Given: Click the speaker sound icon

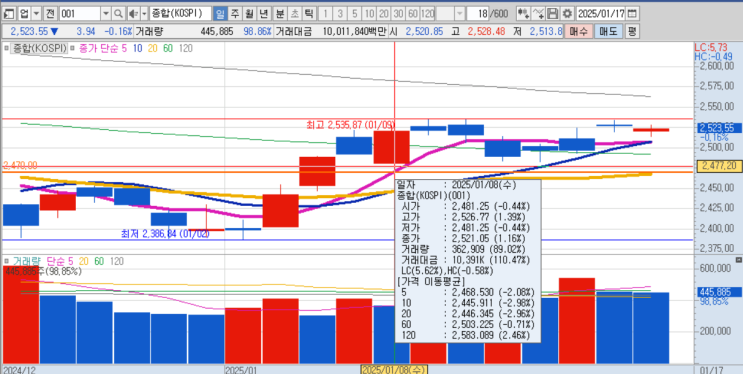Looking at the screenshot, I should click(133, 13).
